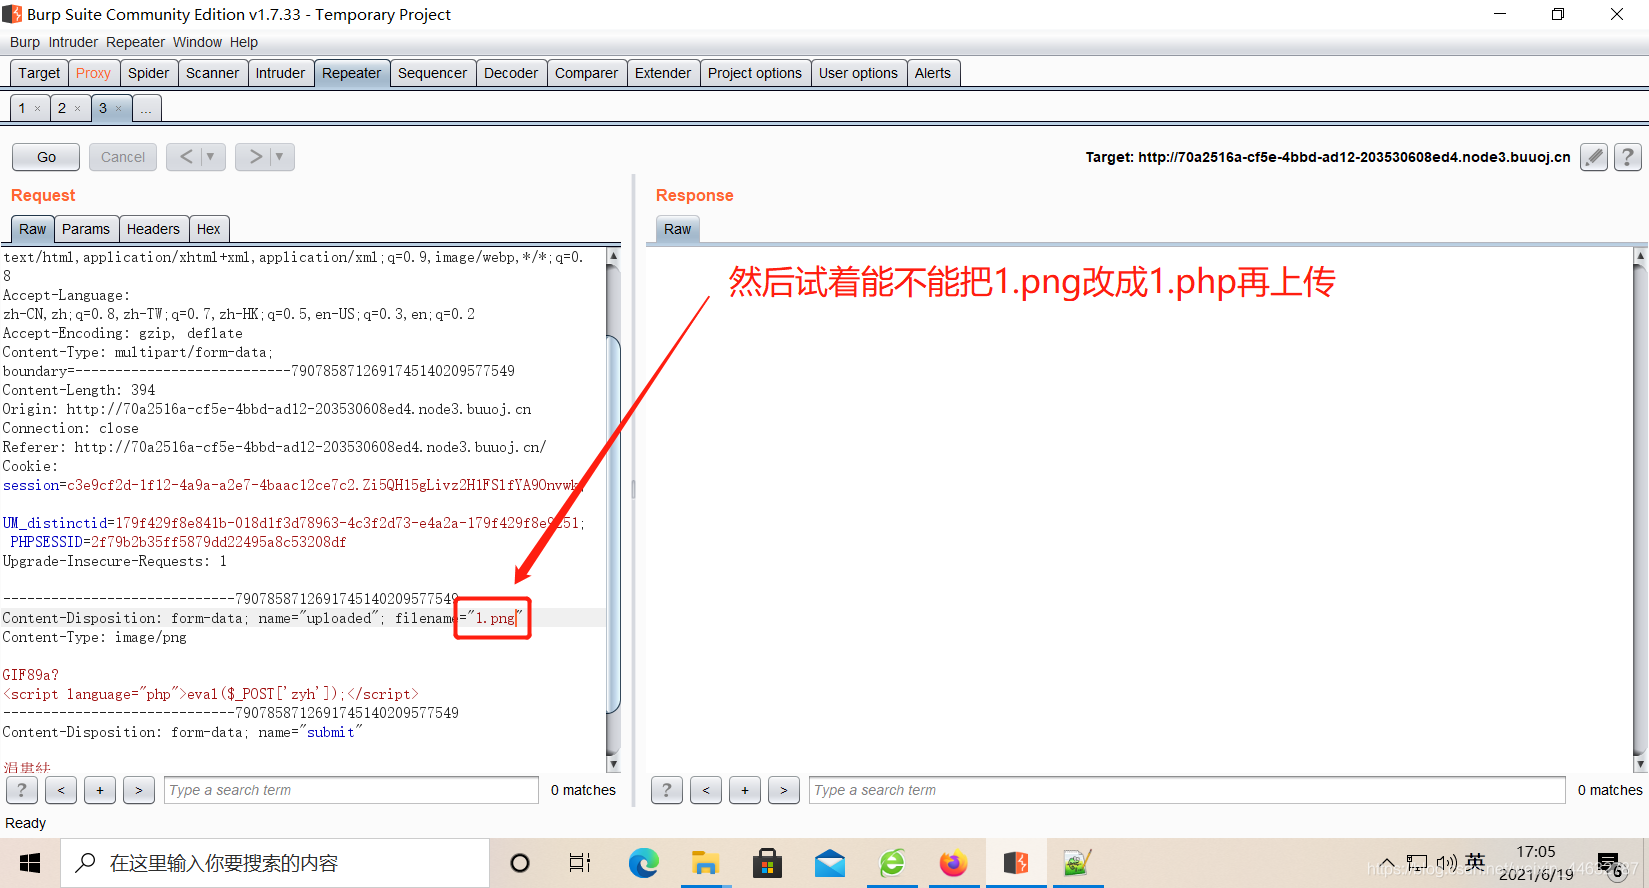Open Repeater help question mark icon
Viewport: 1649px width, 888px height.
[x=1628, y=157]
